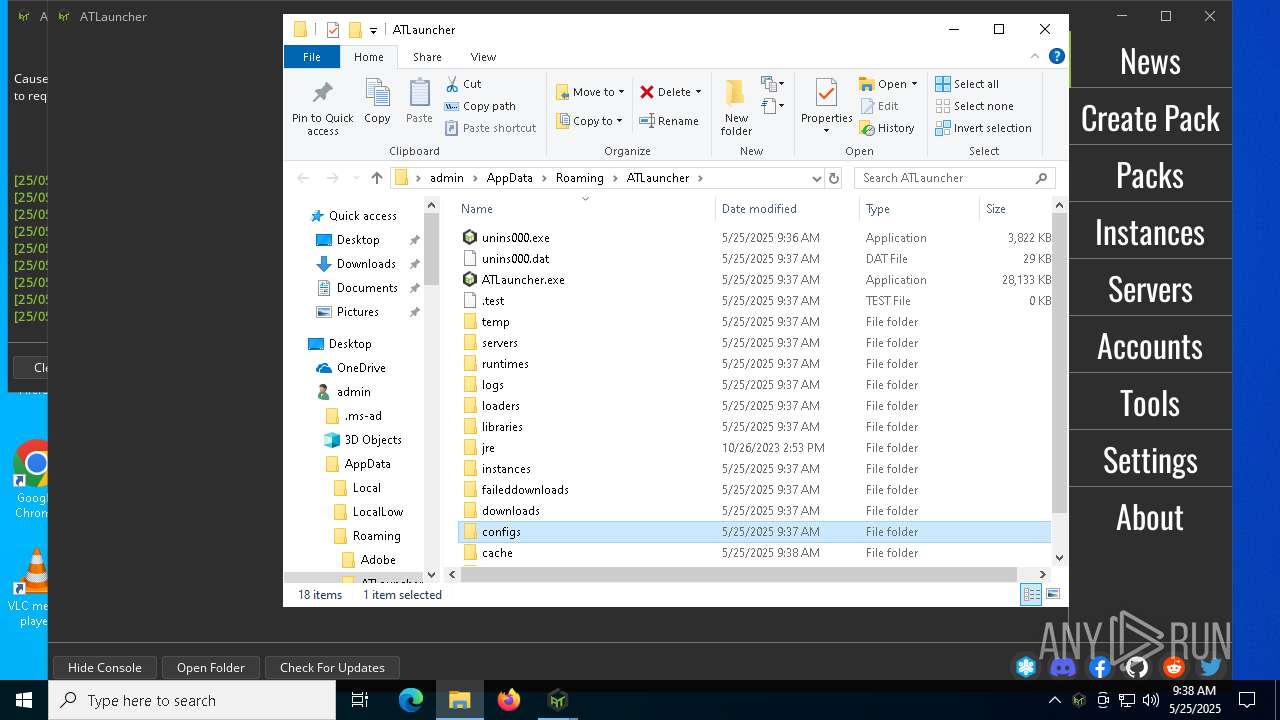Click AppData in breadcrumb path
Screen dimensions: 1280x720
pos(509,178)
